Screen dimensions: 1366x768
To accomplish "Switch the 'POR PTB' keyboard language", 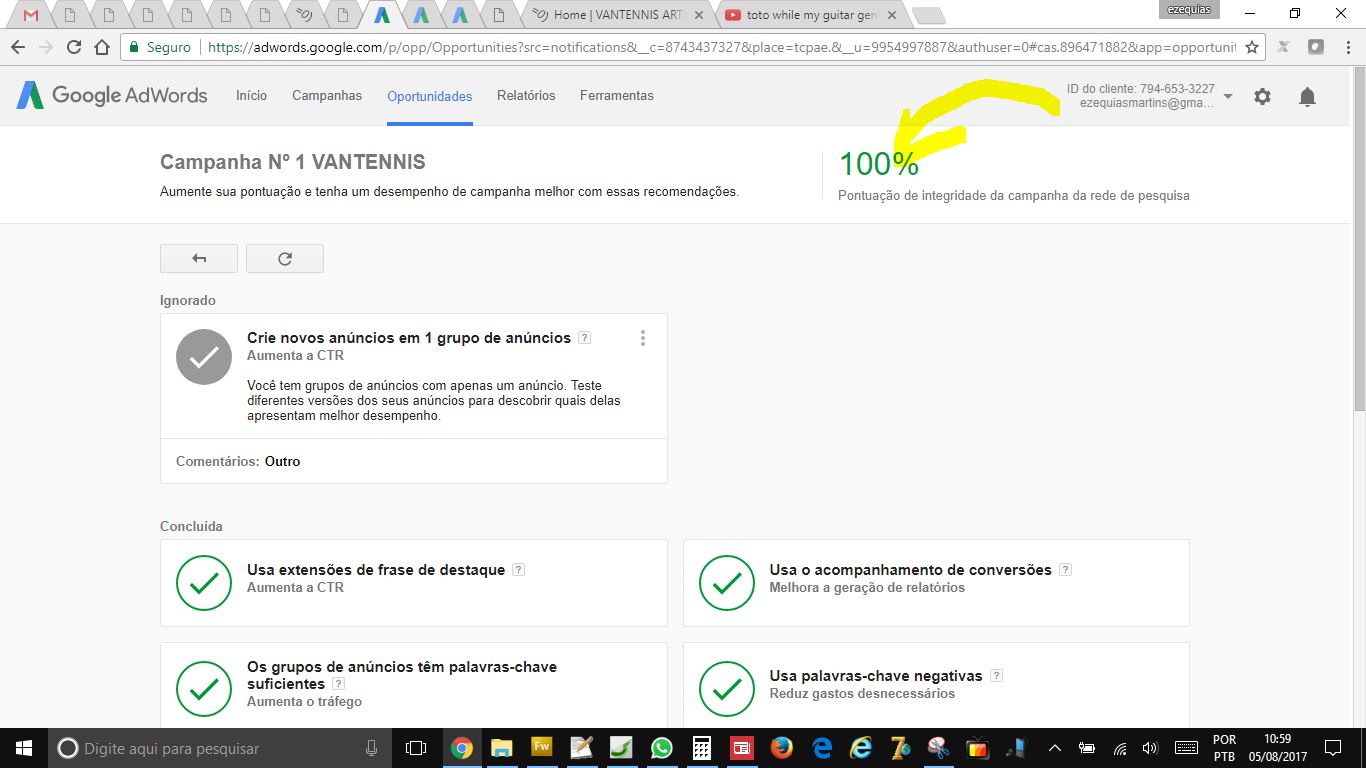I will tap(1224, 748).
